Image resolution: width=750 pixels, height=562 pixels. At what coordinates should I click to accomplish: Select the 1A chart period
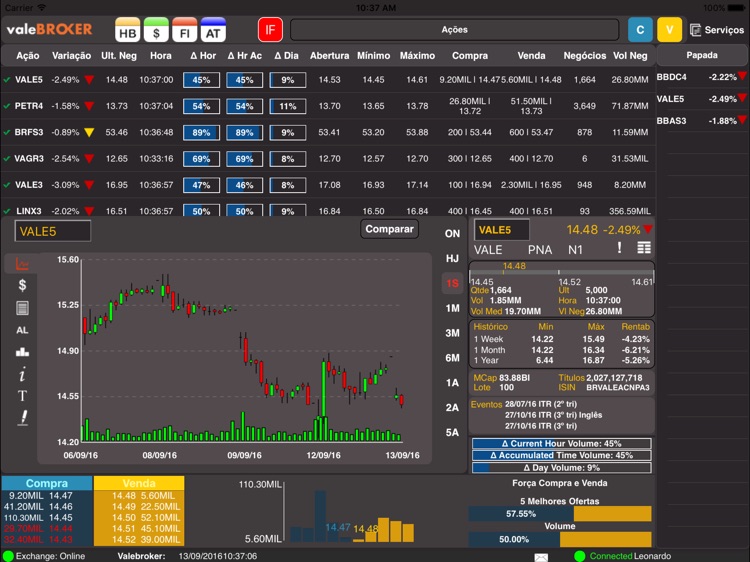click(x=452, y=383)
